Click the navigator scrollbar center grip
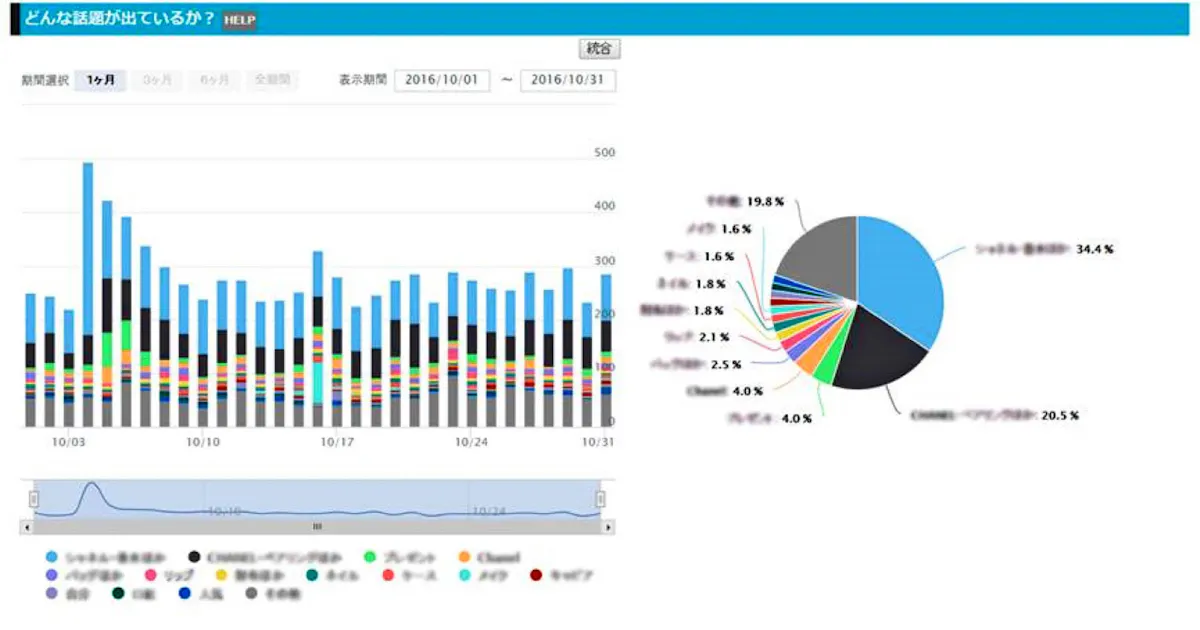1200x630 pixels. tap(317, 526)
